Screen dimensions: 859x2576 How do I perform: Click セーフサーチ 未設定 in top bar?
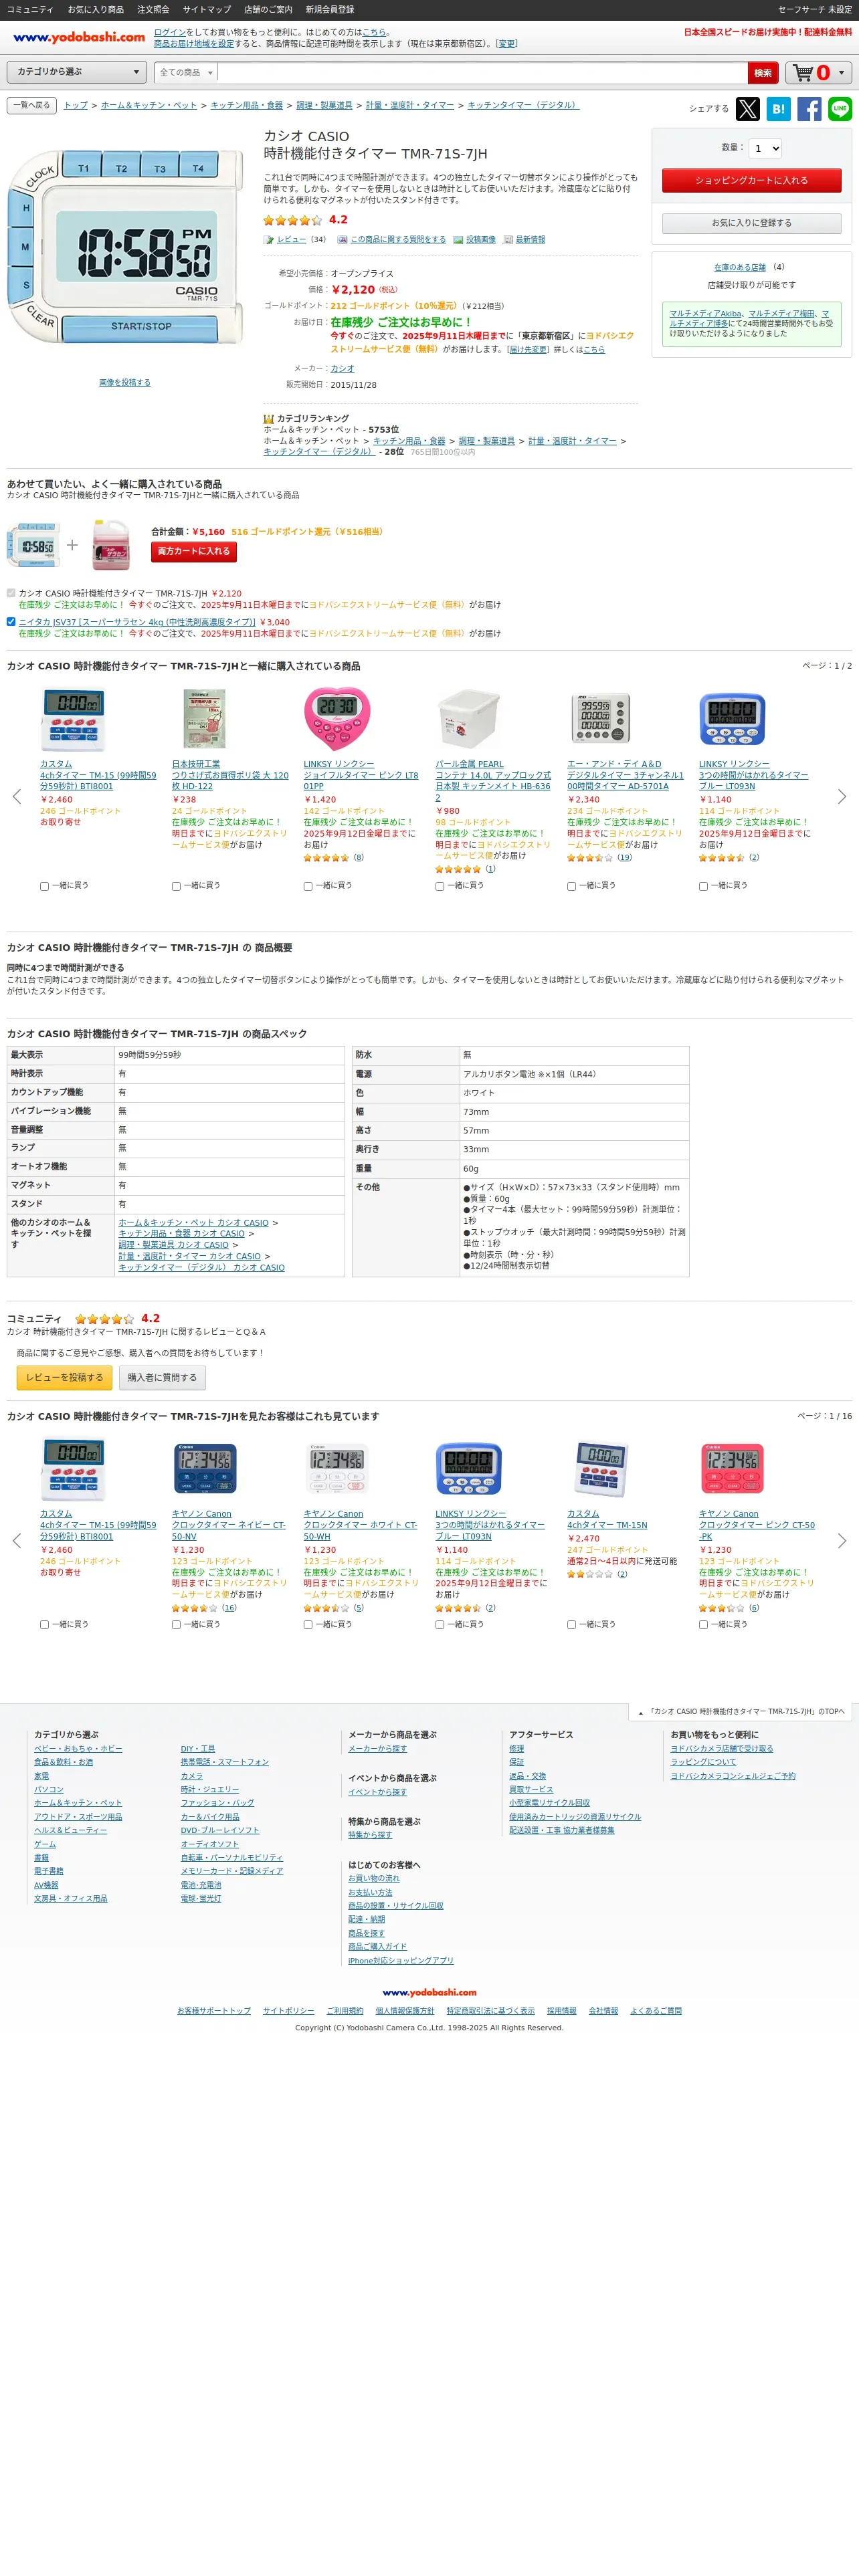815,10
